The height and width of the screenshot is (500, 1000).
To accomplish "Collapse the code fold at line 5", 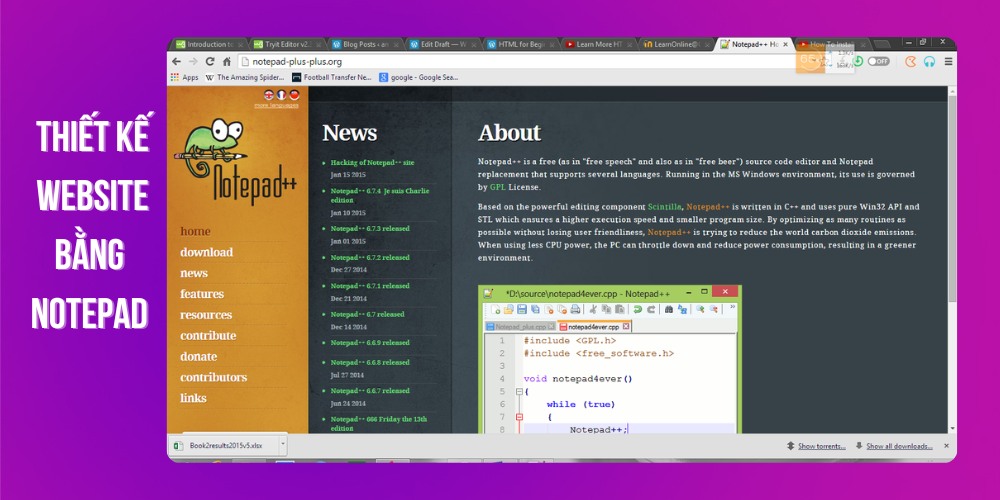I will coord(519,392).
